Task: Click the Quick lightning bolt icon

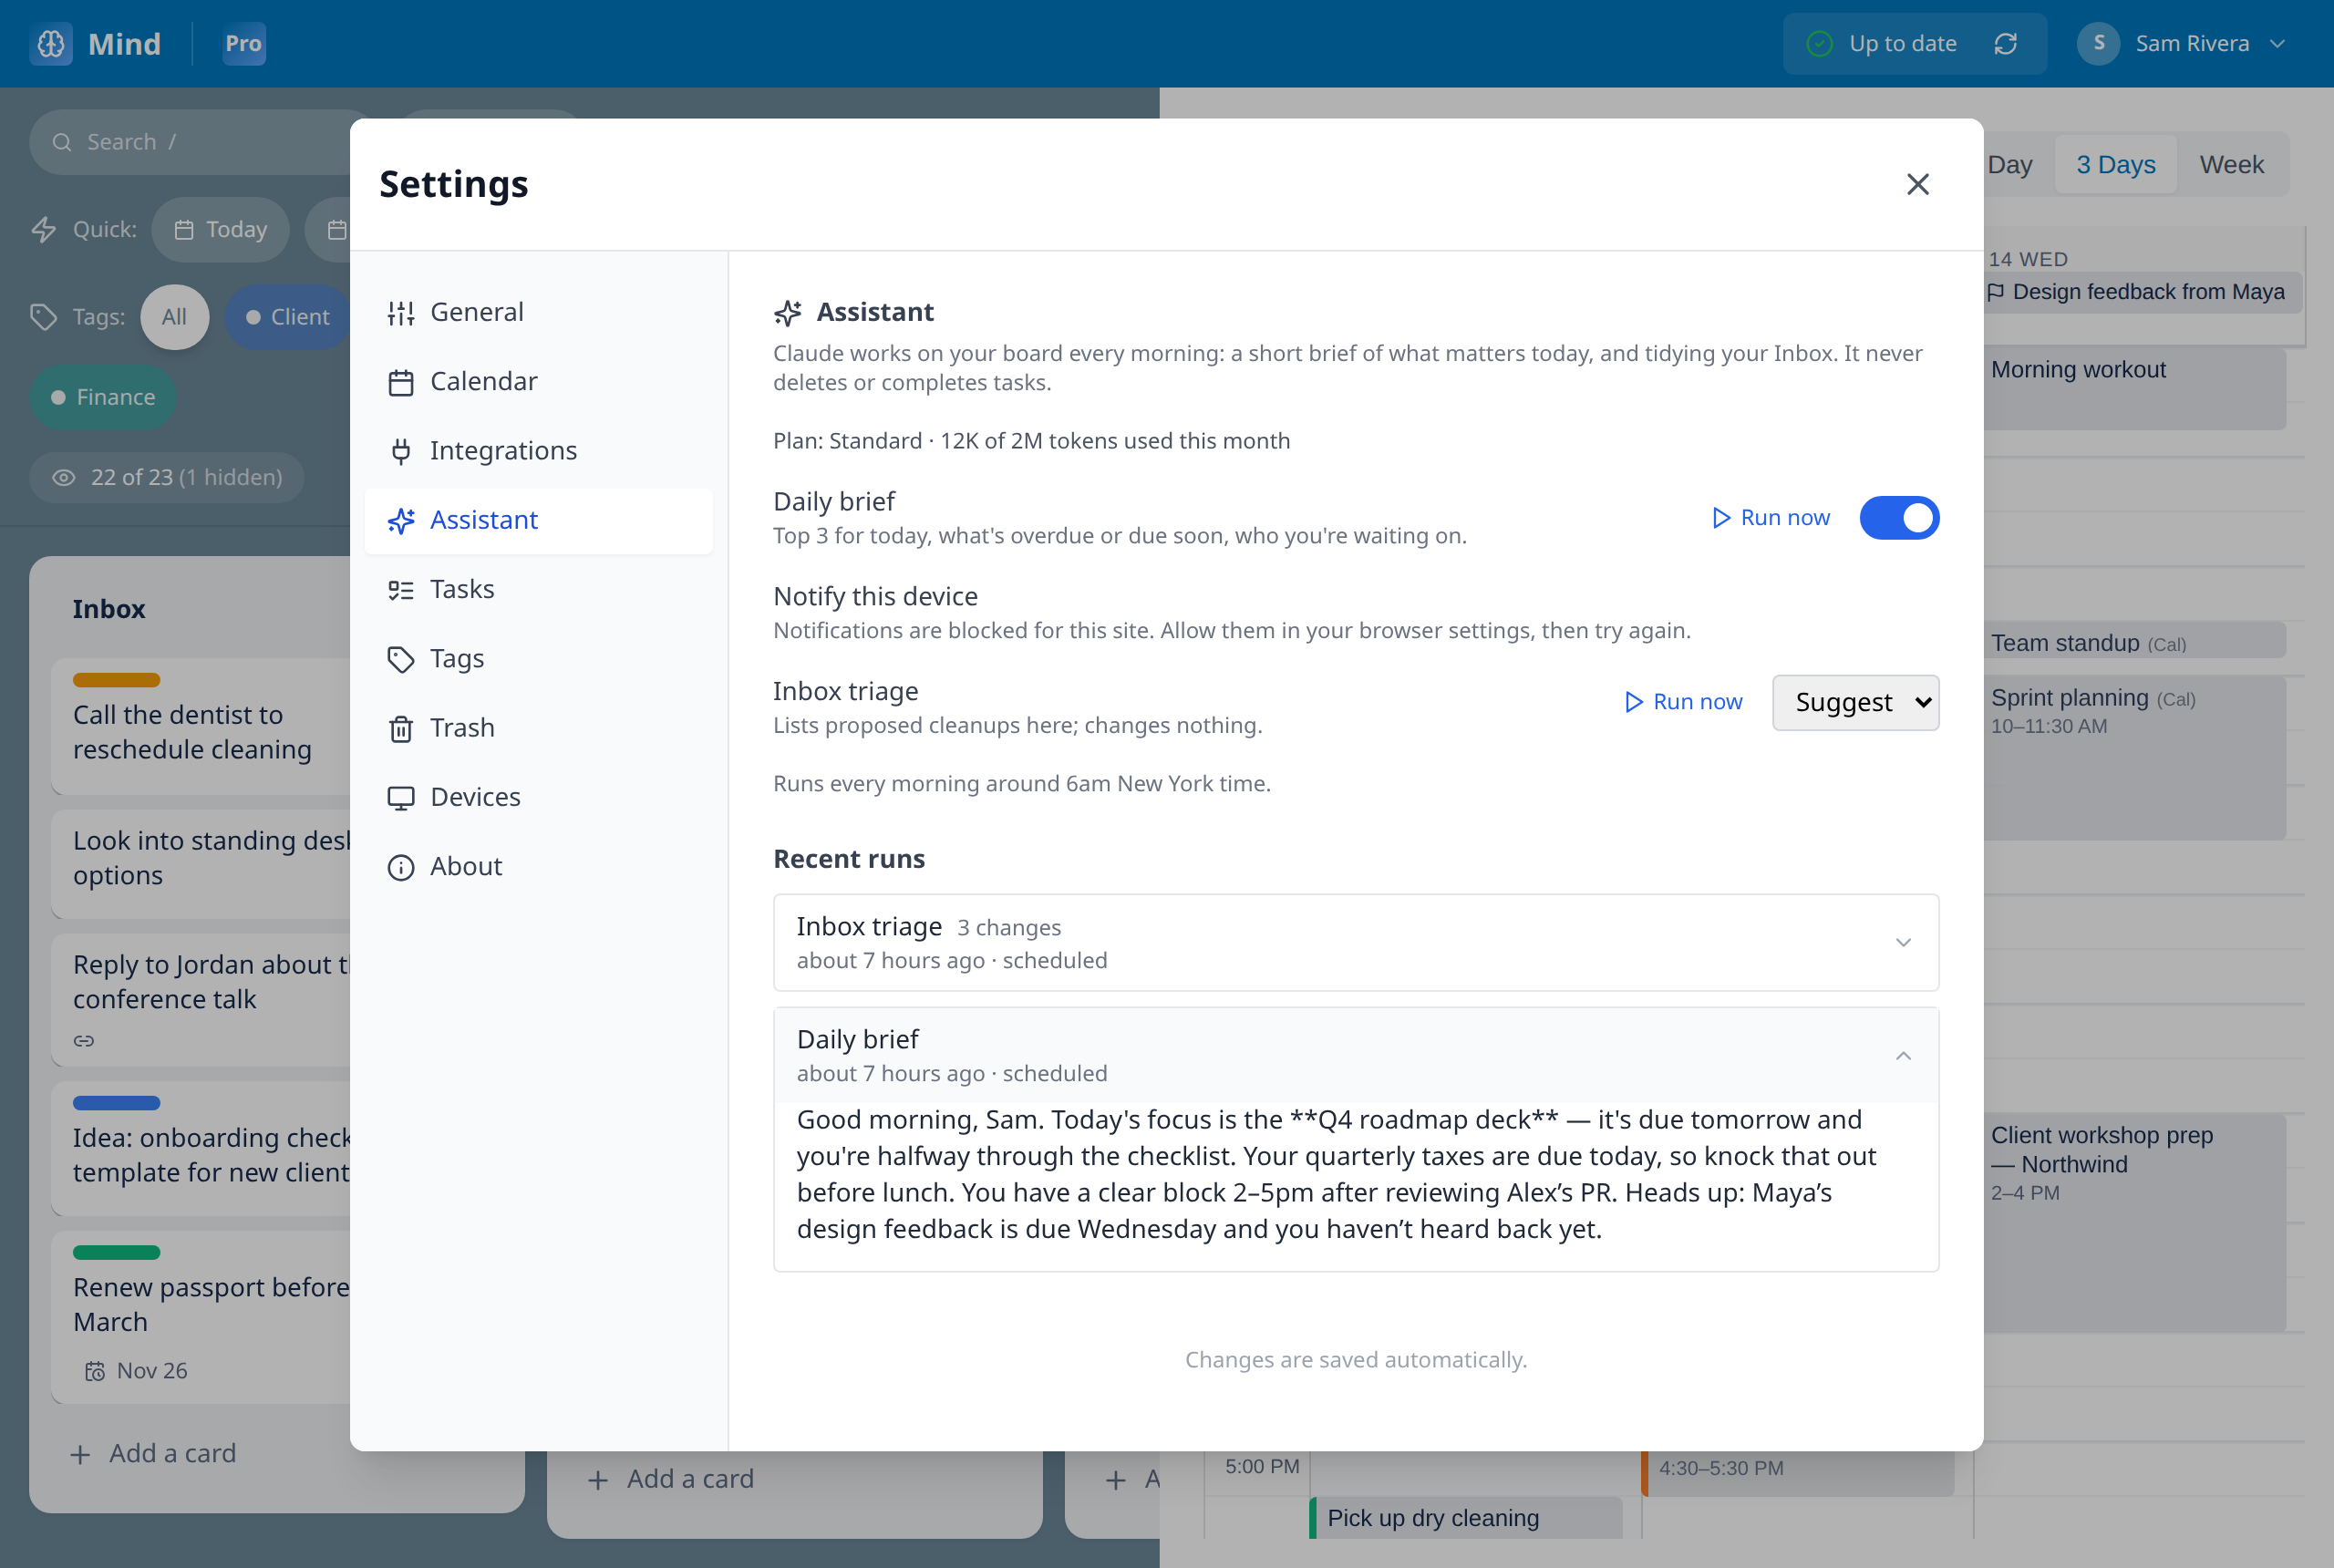Action: tap(43, 229)
